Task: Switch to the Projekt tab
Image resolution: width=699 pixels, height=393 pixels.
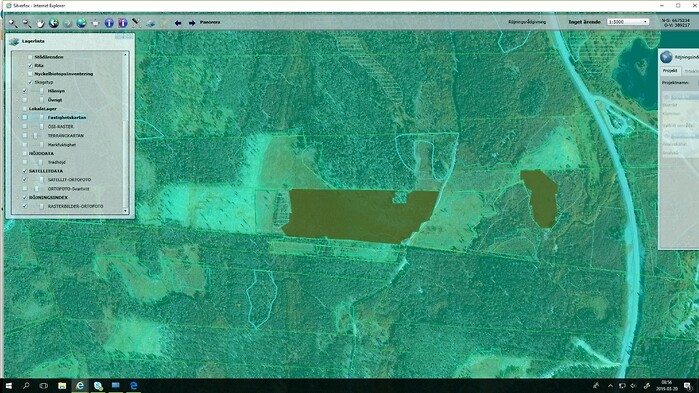Action: point(670,70)
